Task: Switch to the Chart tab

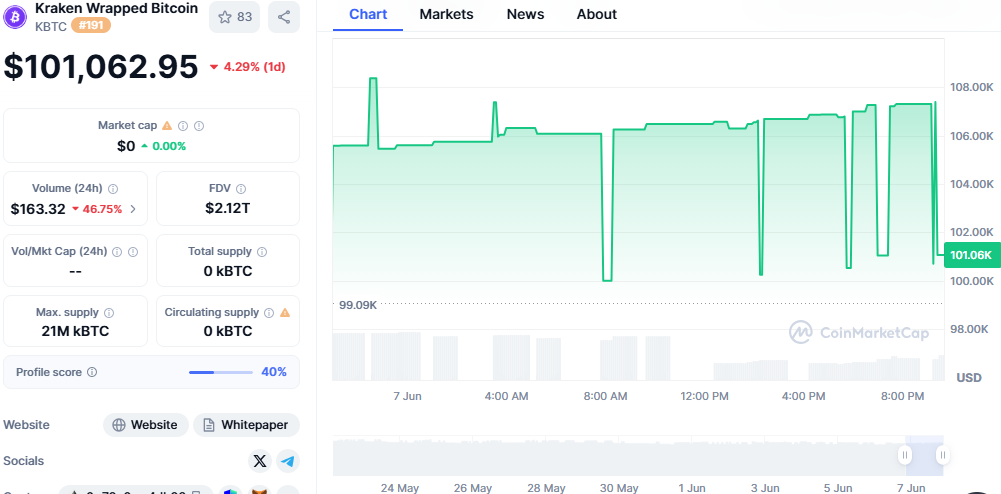Action: click(368, 14)
